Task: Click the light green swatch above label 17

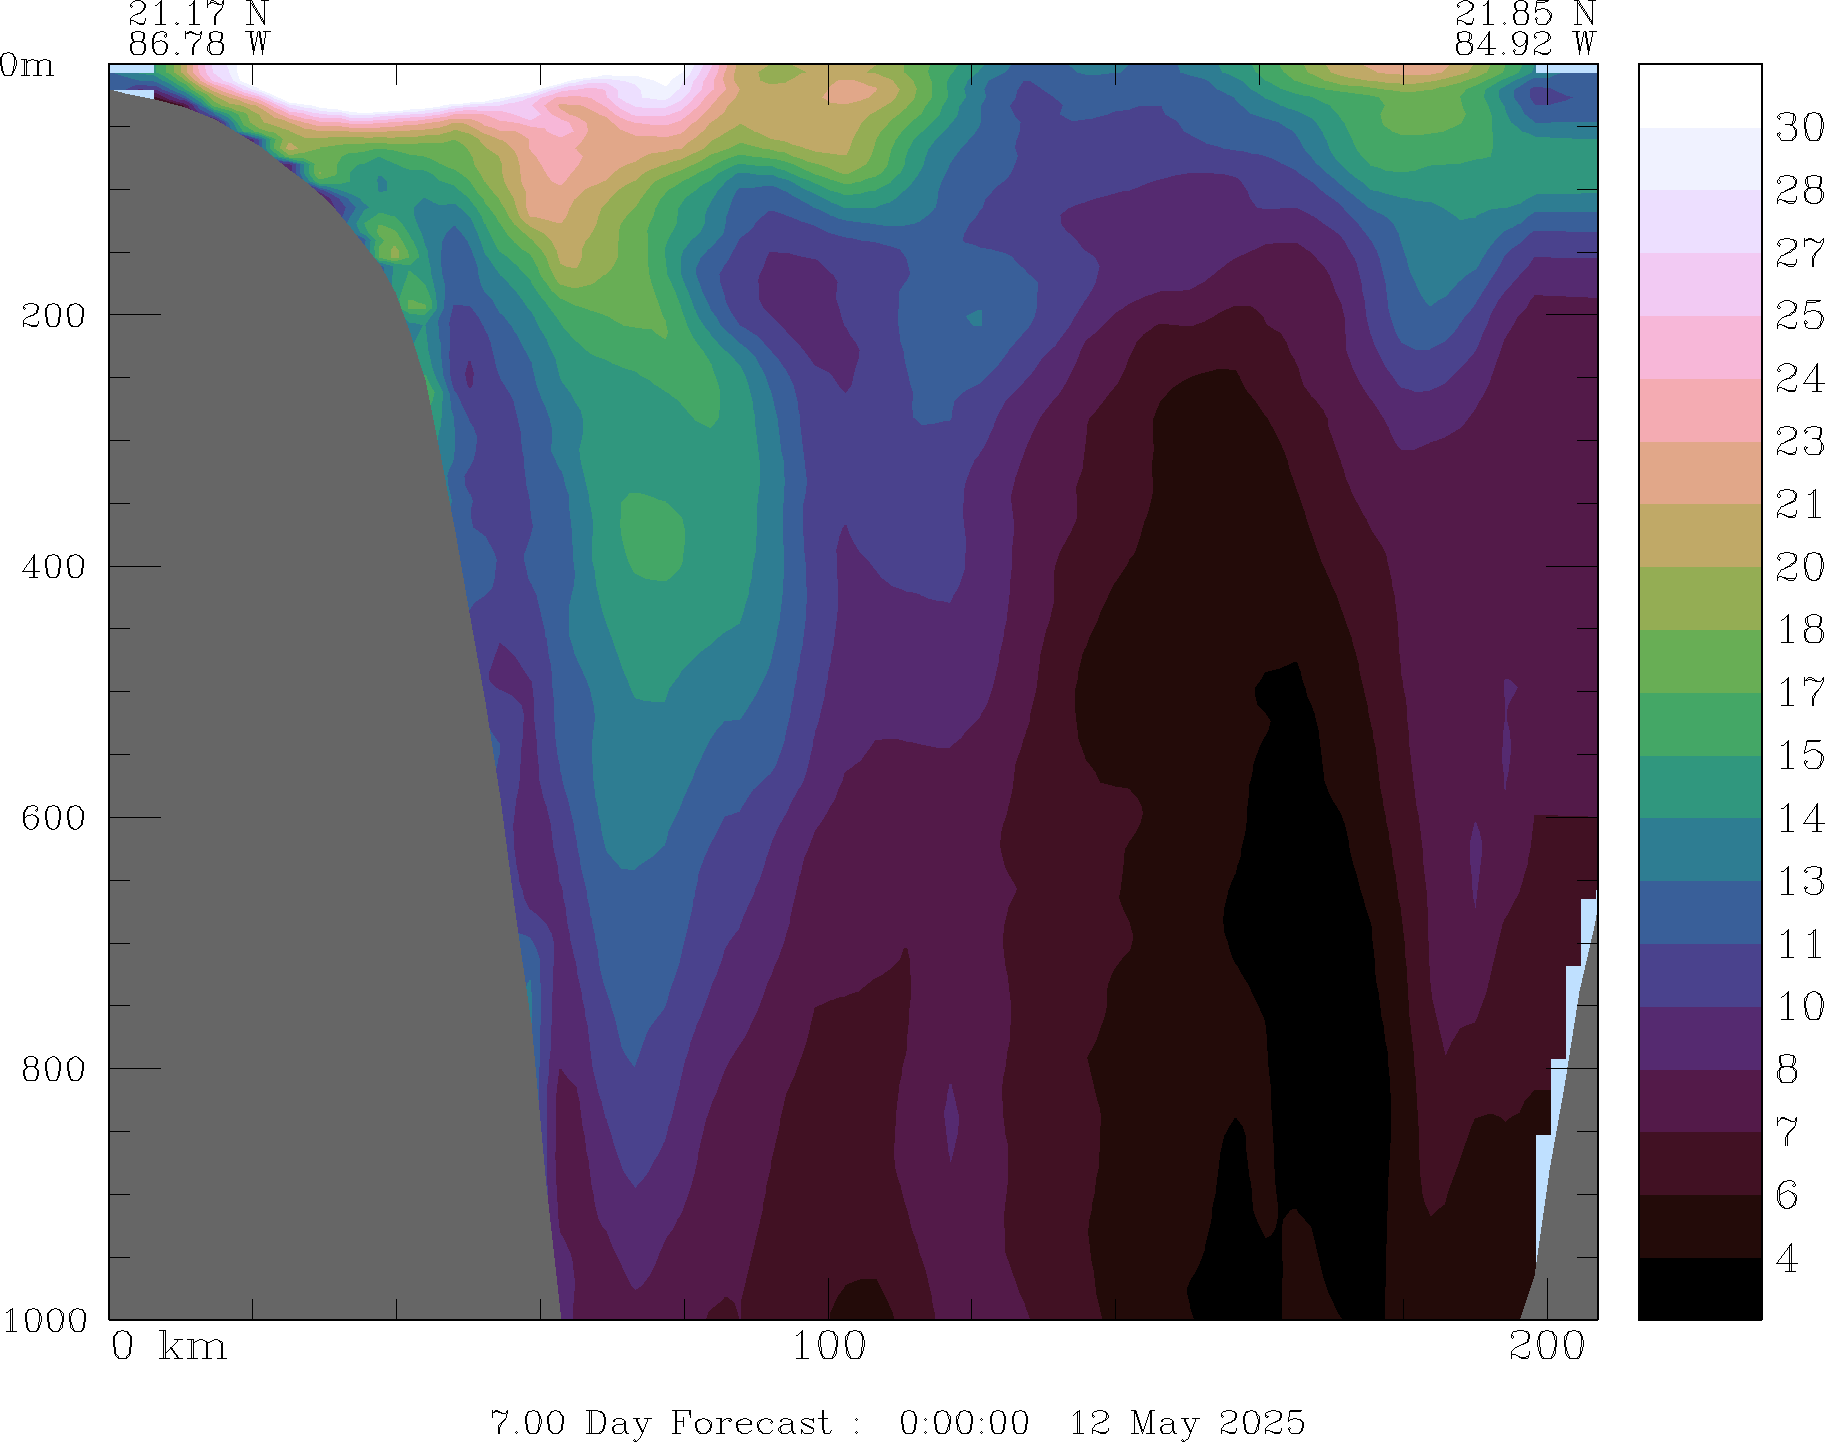Action: pyautogui.click(x=1700, y=661)
